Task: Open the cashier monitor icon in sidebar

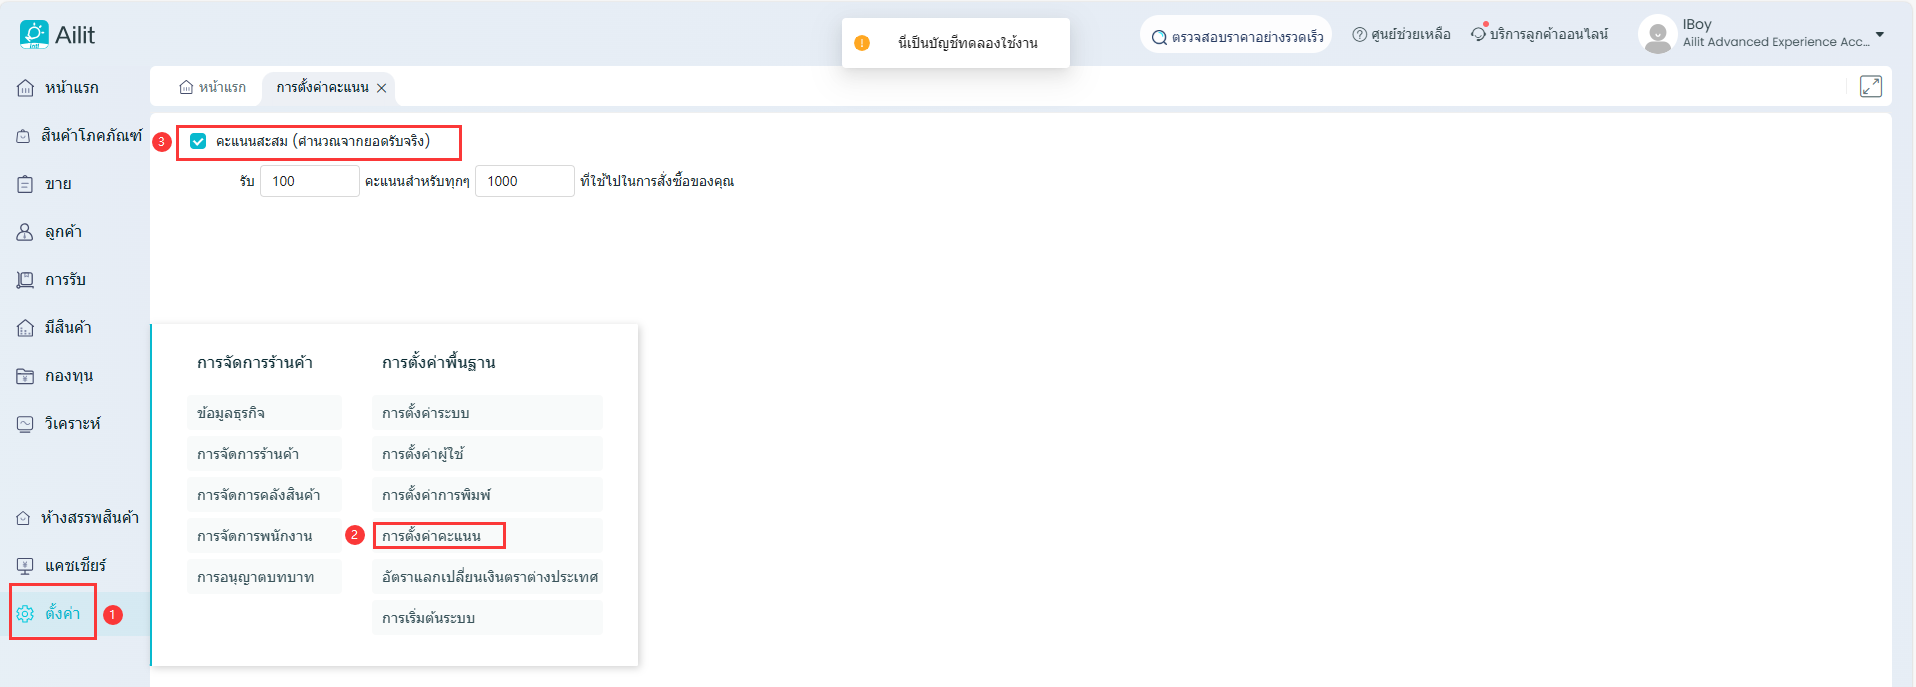Action: (25, 566)
